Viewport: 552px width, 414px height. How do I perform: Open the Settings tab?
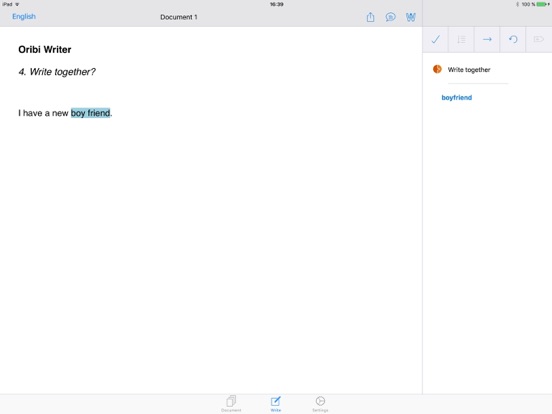pos(320,403)
